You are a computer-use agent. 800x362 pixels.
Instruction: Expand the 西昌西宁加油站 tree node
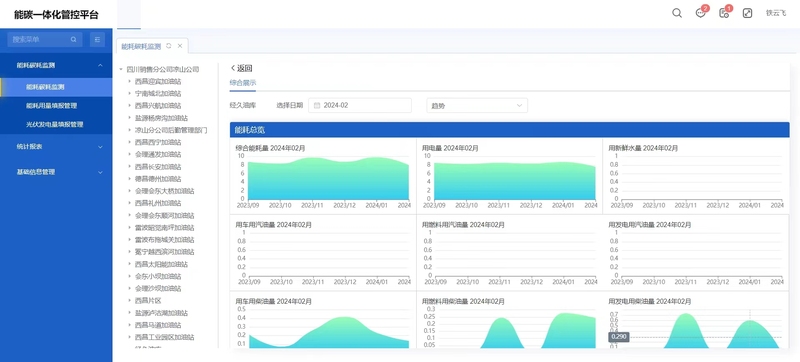coord(130,142)
